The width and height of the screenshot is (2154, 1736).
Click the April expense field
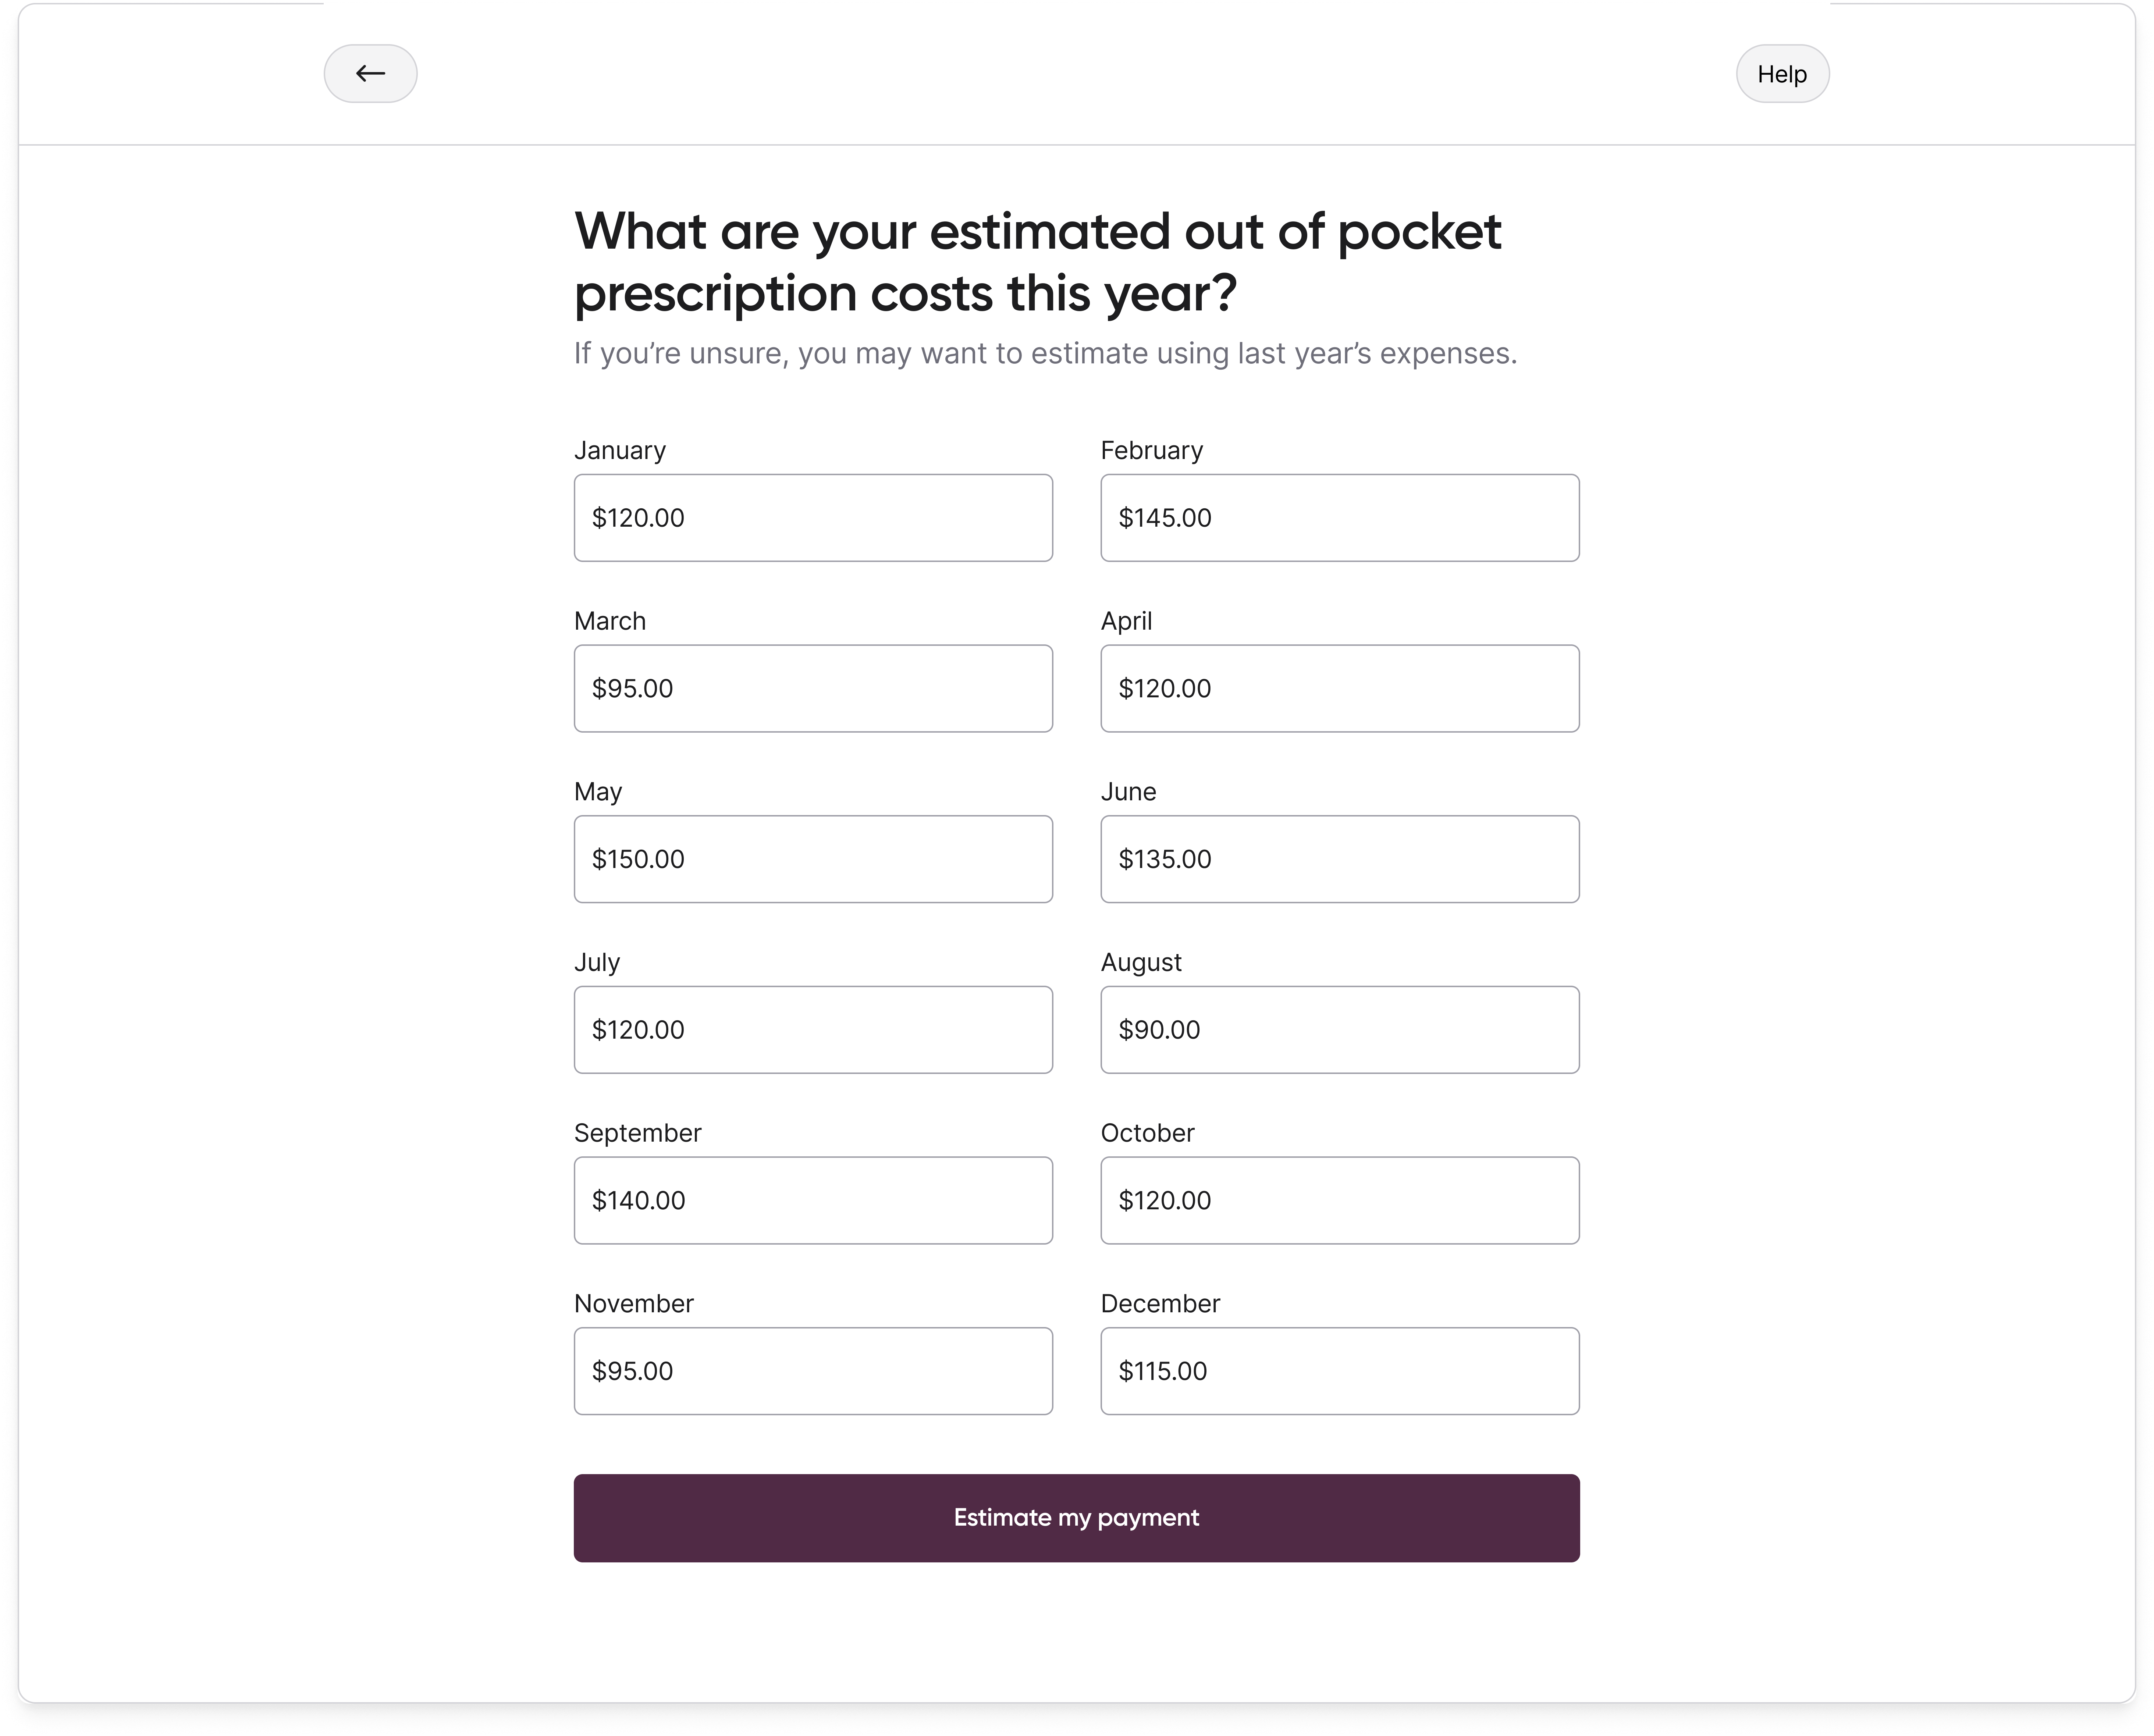(1339, 688)
